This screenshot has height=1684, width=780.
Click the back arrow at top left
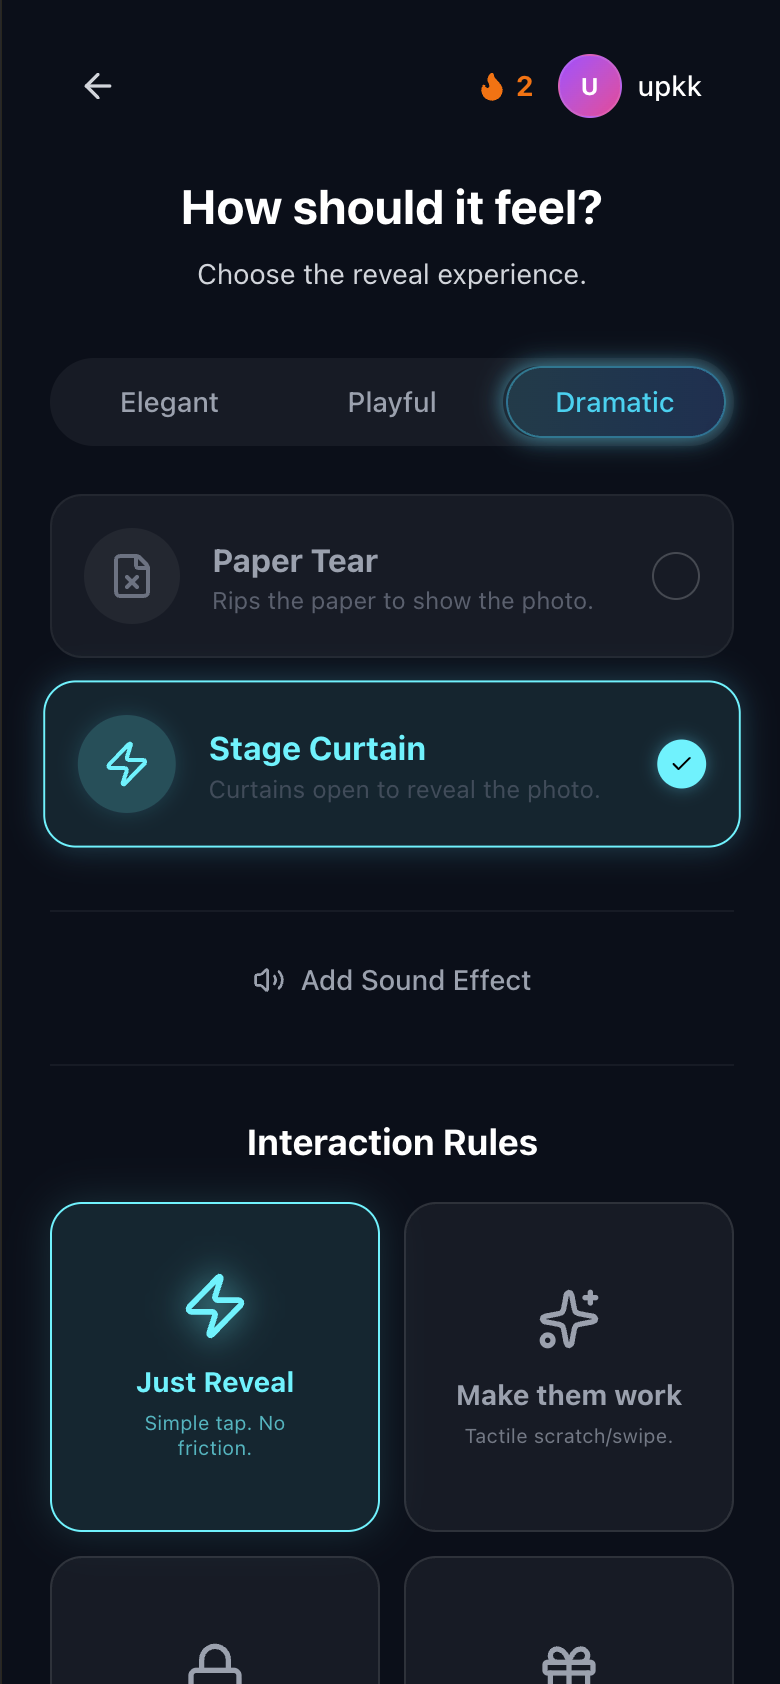97,86
